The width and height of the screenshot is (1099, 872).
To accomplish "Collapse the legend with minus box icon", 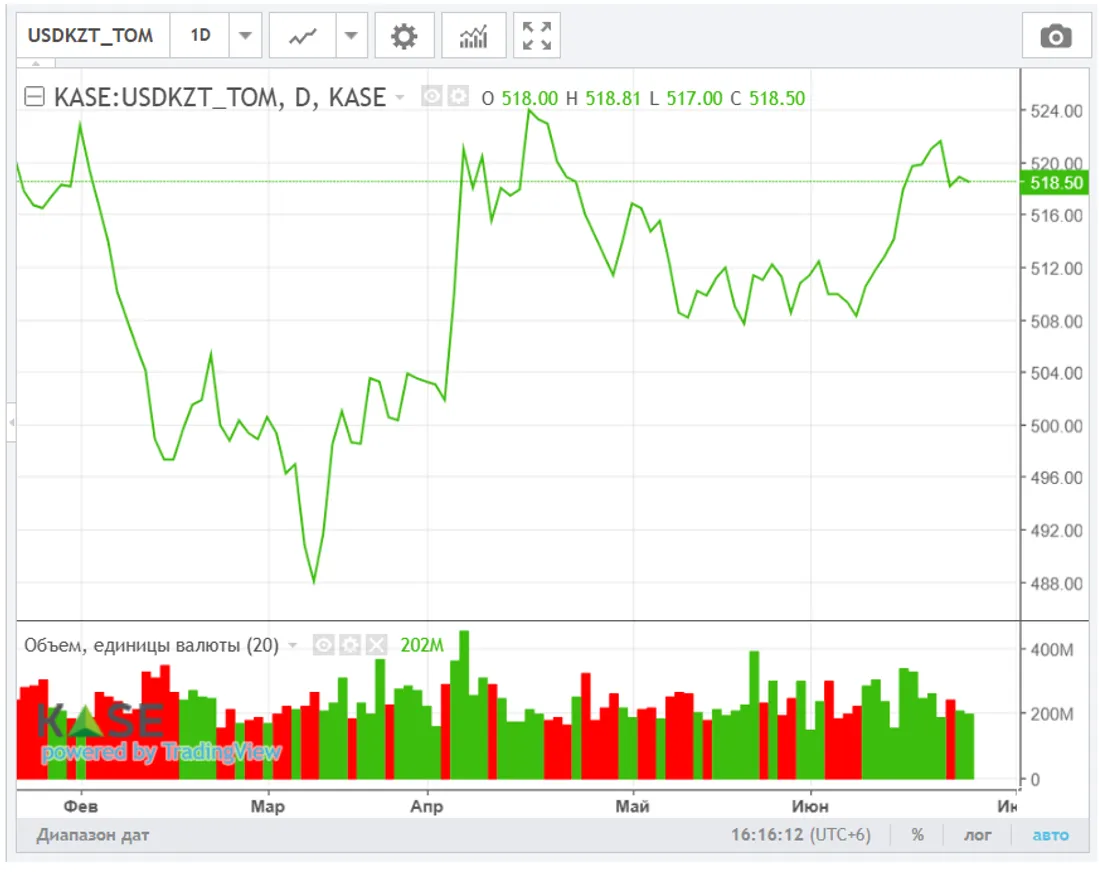I will 35,97.
